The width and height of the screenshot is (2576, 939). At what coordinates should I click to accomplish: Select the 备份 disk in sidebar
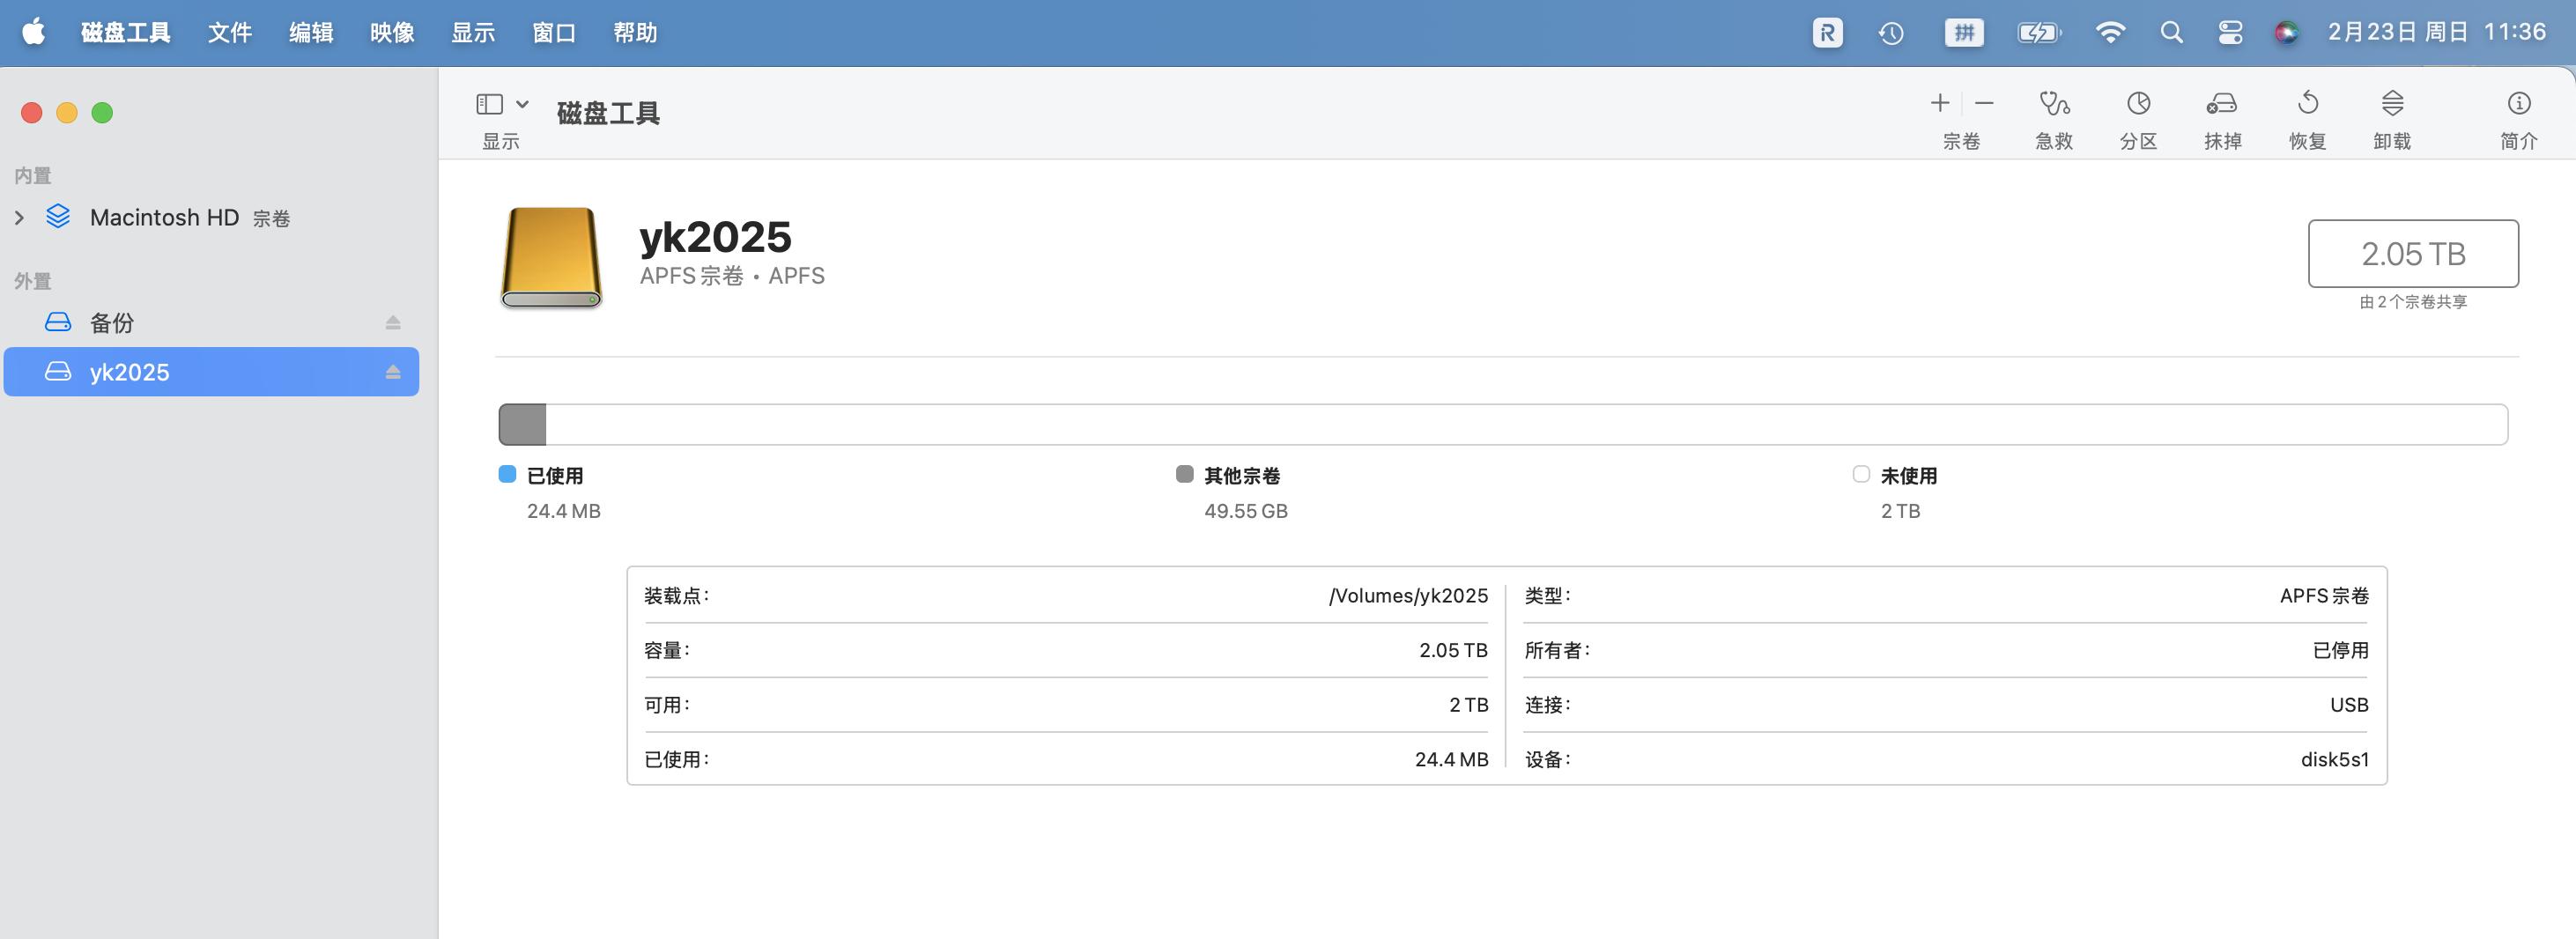[x=112, y=323]
